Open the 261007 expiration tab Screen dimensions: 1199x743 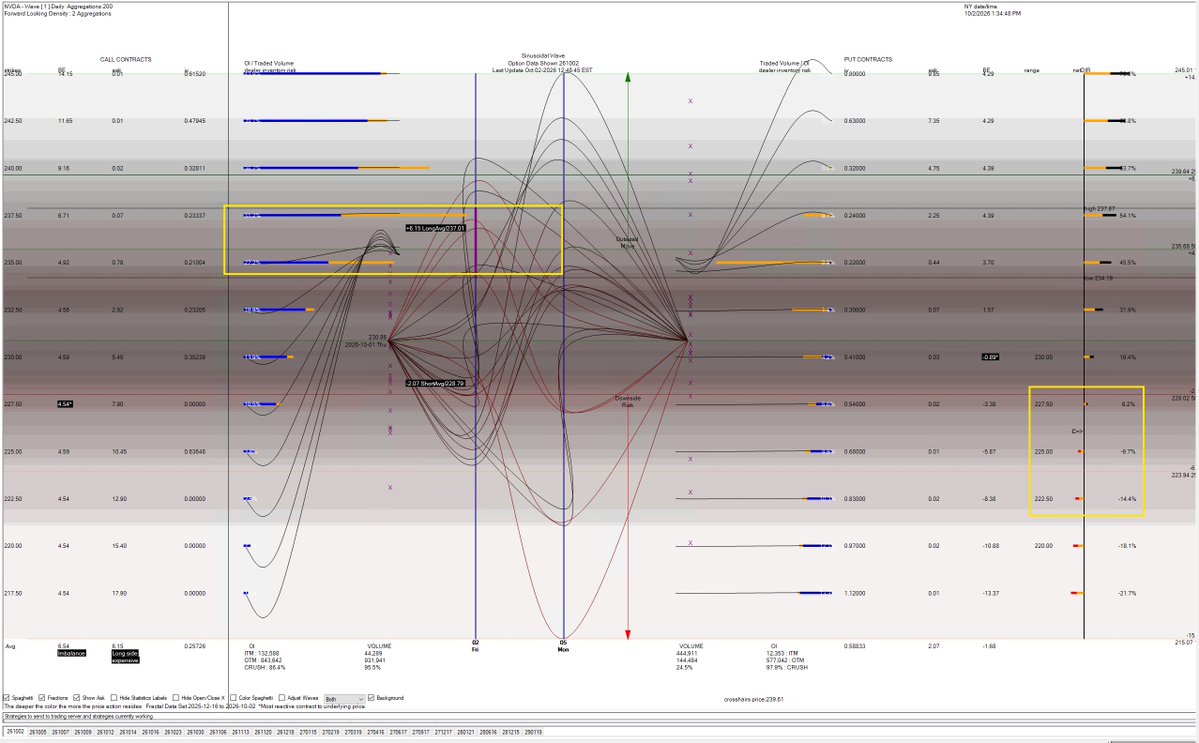tap(60, 732)
